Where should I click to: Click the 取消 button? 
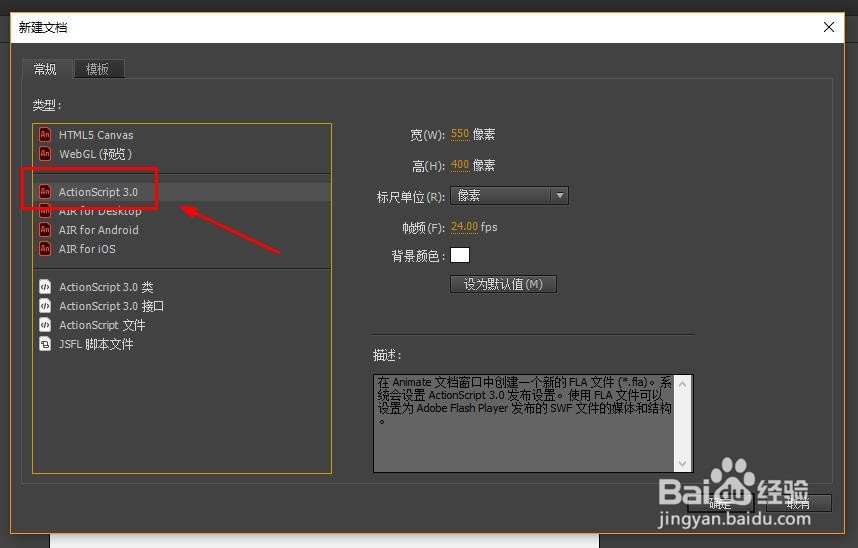(x=798, y=503)
